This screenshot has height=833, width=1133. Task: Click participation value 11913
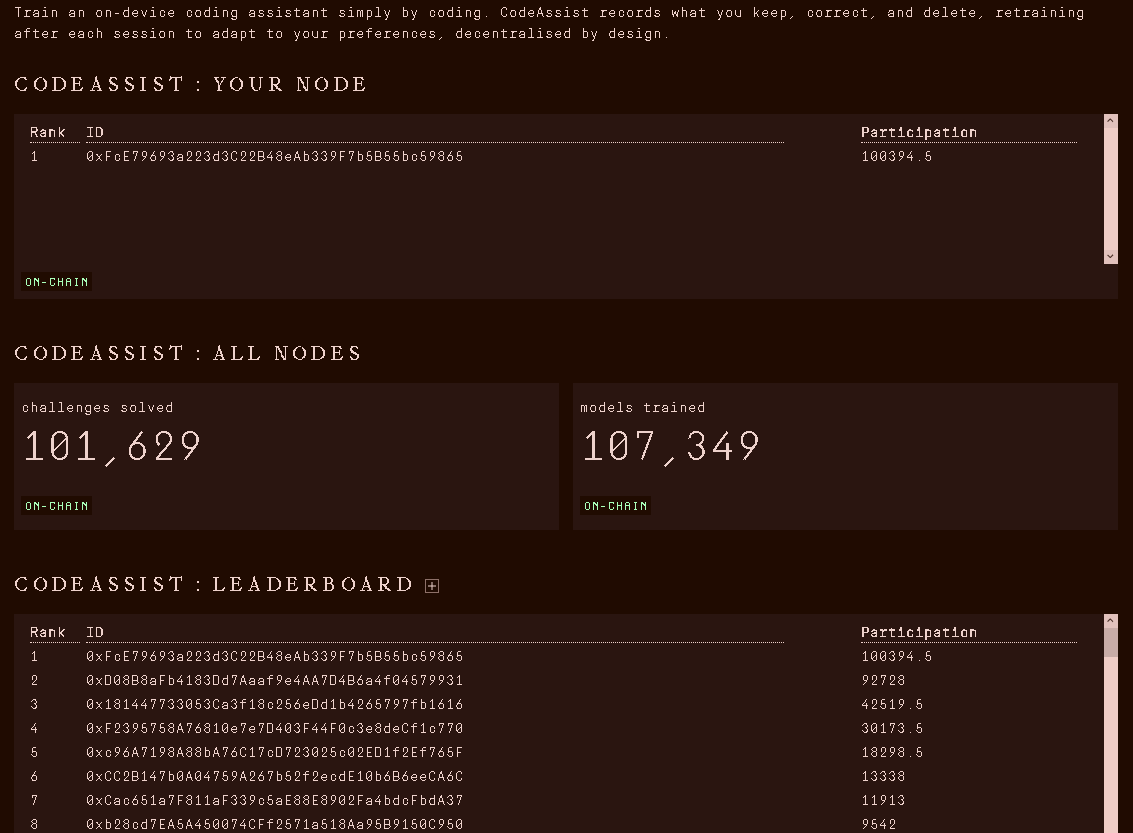click(x=883, y=800)
